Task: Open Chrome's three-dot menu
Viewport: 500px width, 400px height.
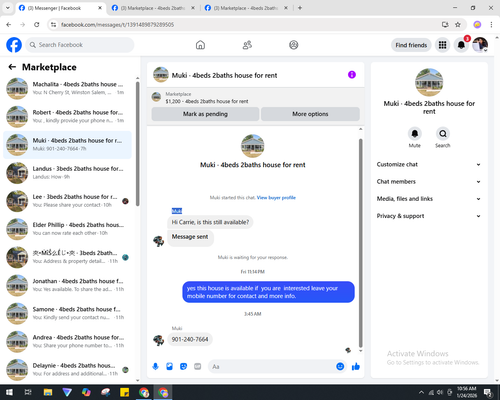Action: 491,25
